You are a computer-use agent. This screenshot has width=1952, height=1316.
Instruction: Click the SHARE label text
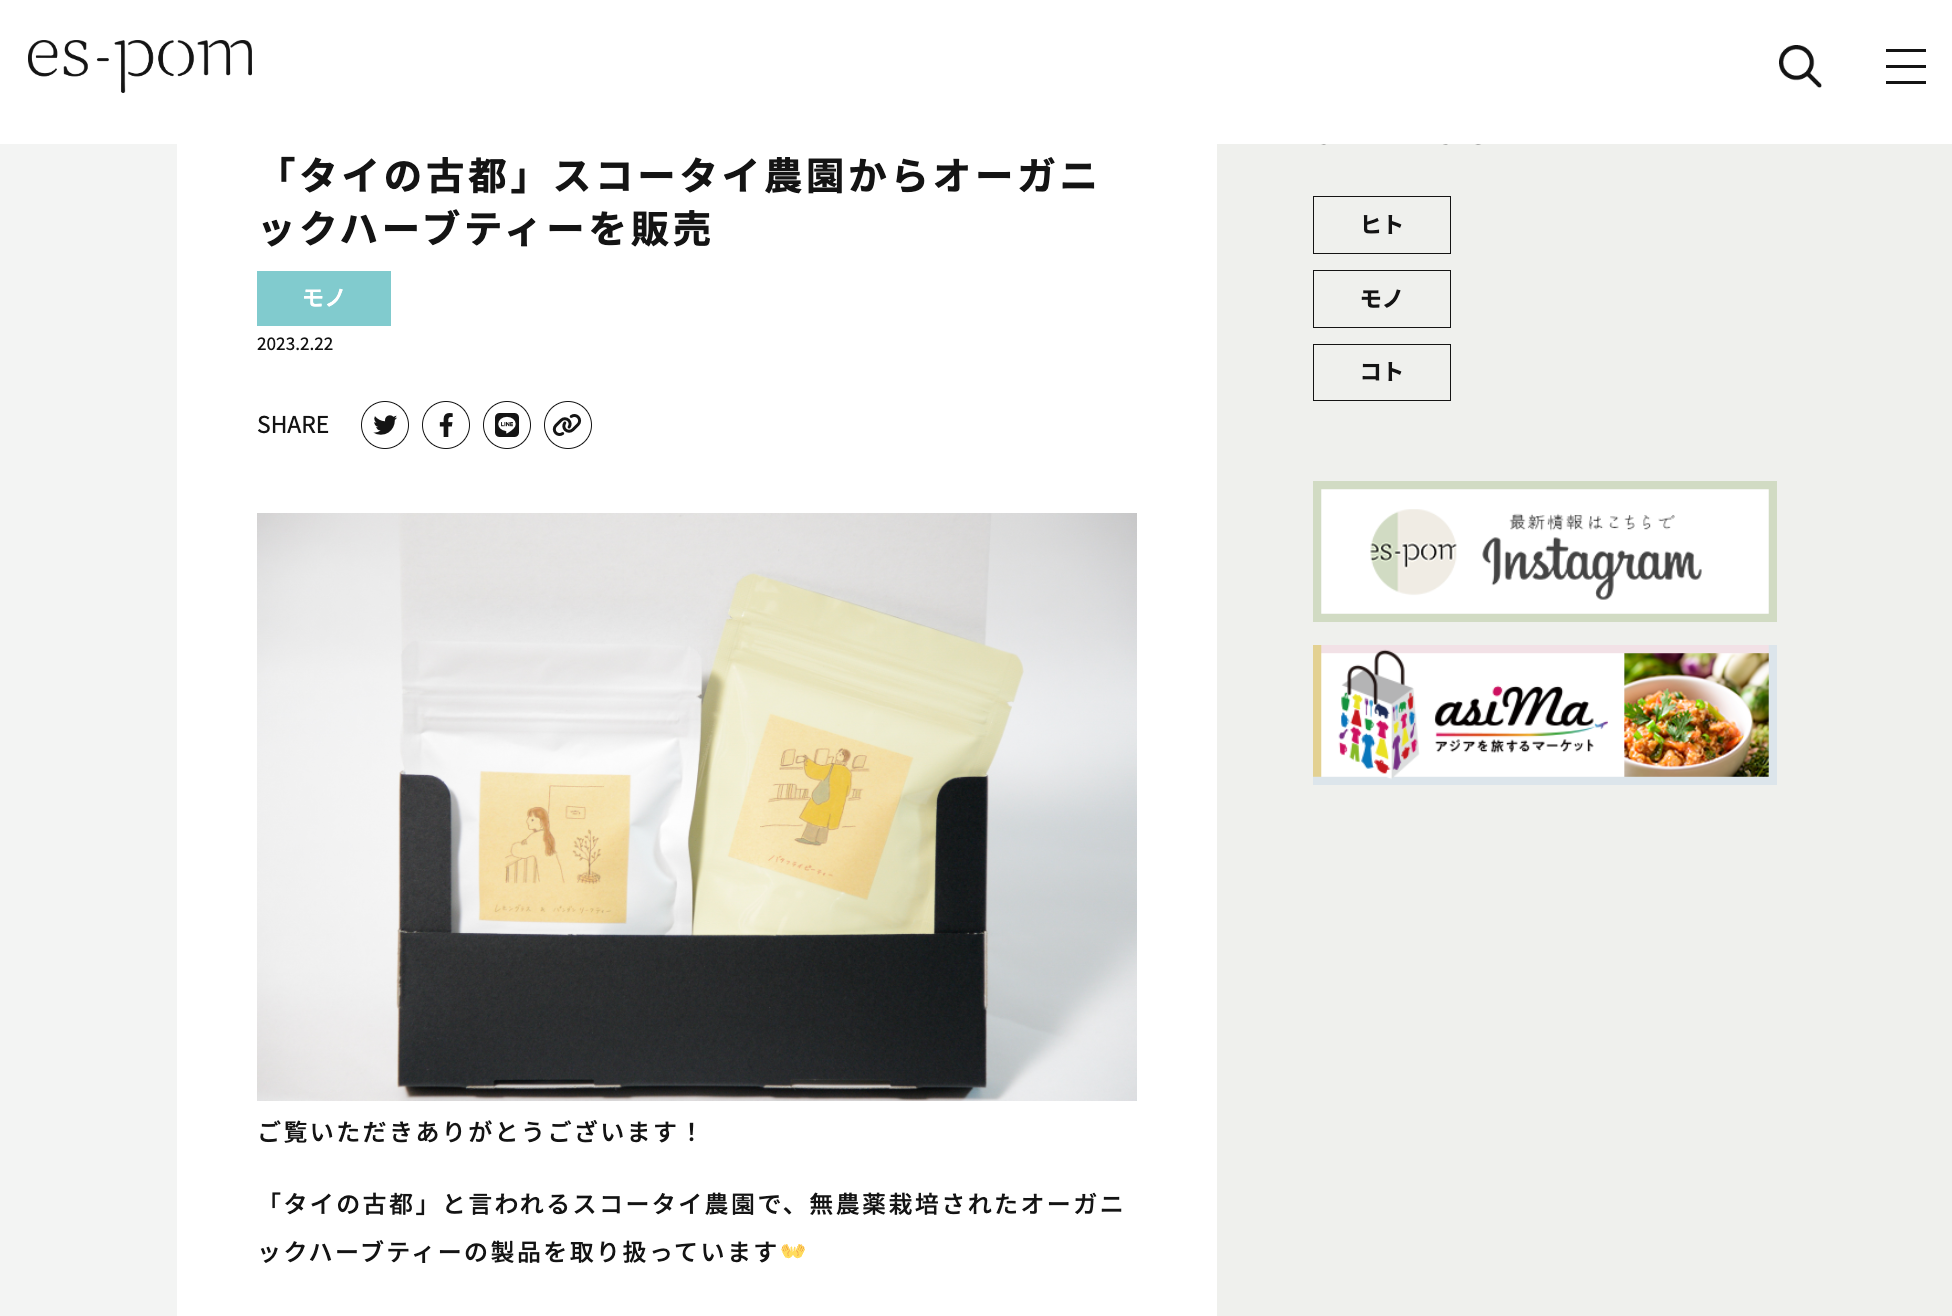tap(293, 425)
